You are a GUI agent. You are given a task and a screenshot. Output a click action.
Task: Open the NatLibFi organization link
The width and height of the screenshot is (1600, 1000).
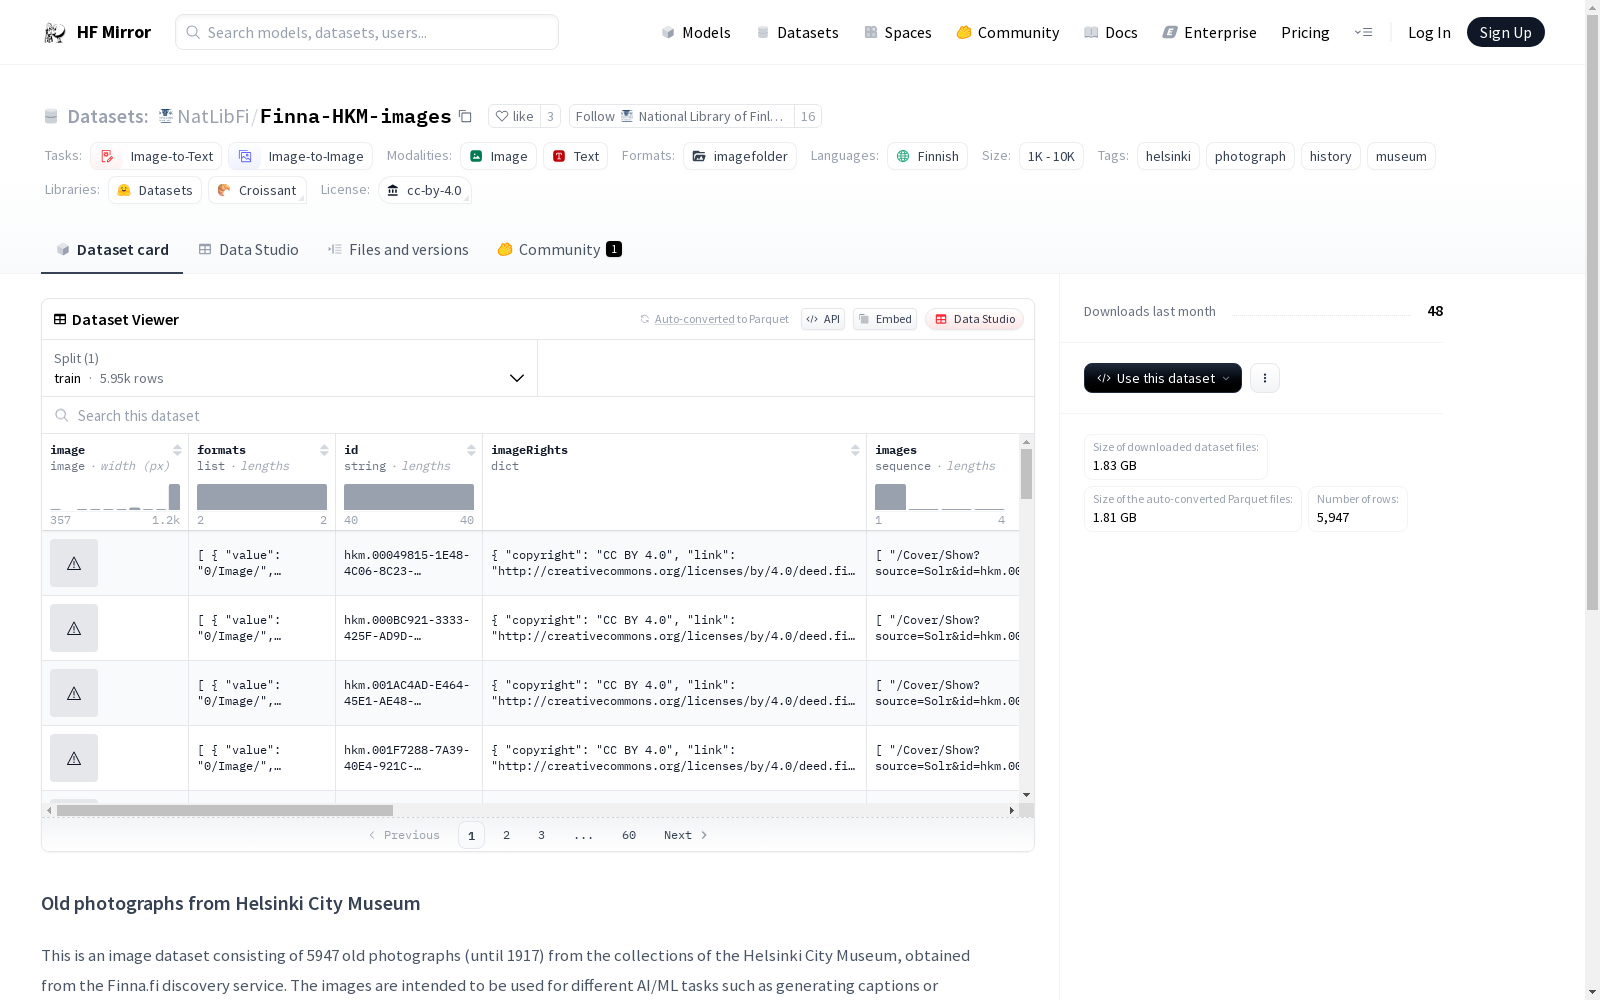213,116
